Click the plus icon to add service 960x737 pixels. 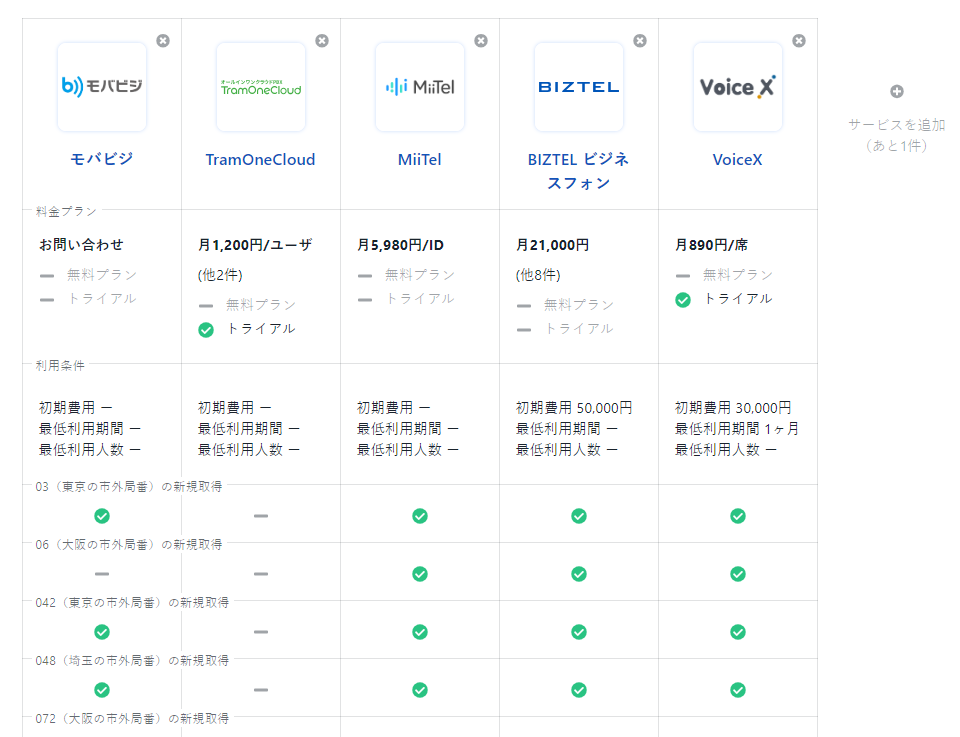pos(897,92)
